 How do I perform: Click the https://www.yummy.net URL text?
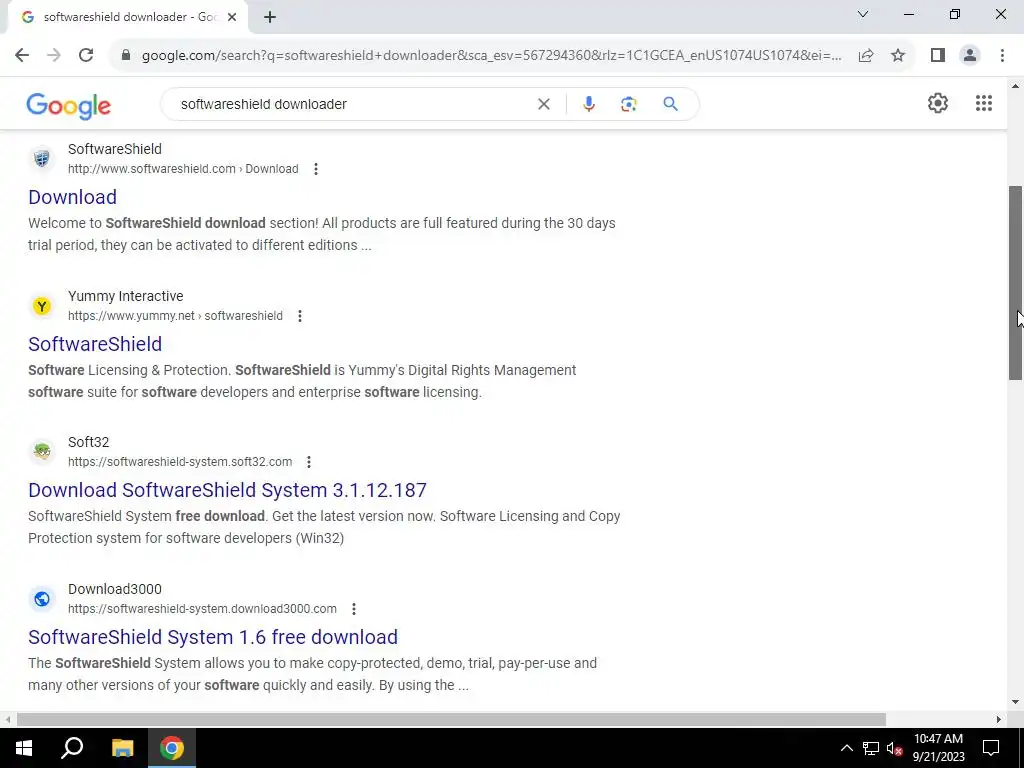click(131, 316)
